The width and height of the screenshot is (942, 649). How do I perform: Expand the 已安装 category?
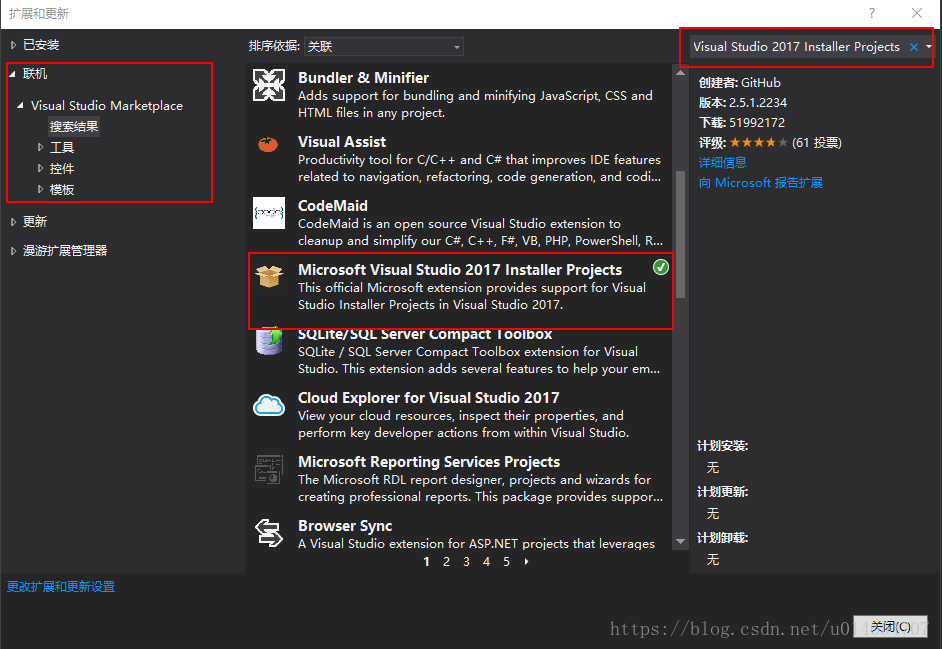click(x=13, y=45)
